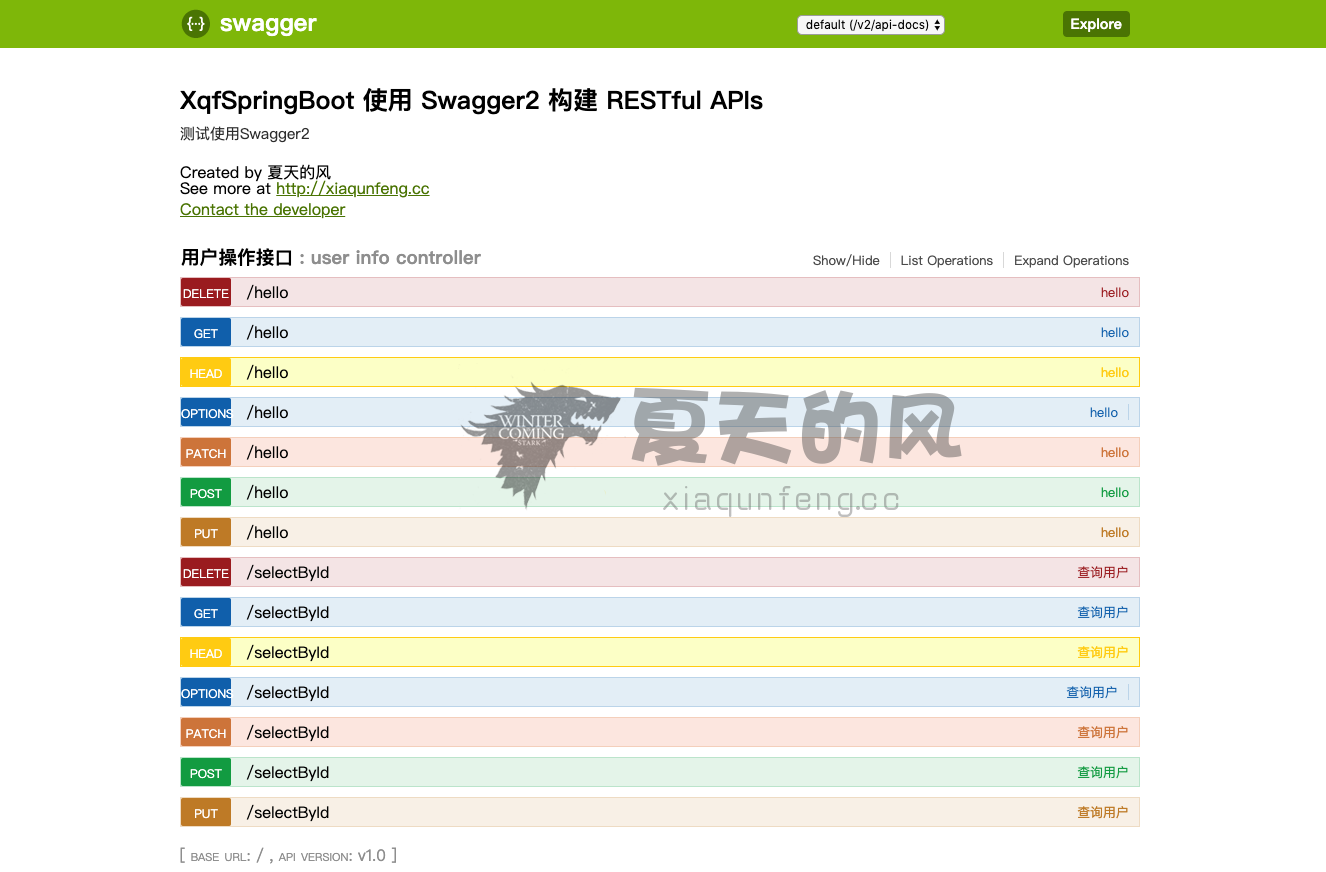Expand the PATCH /hello operation badge
Image resolution: width=1326 pixels, height=872 pixels.
[206, 453]
